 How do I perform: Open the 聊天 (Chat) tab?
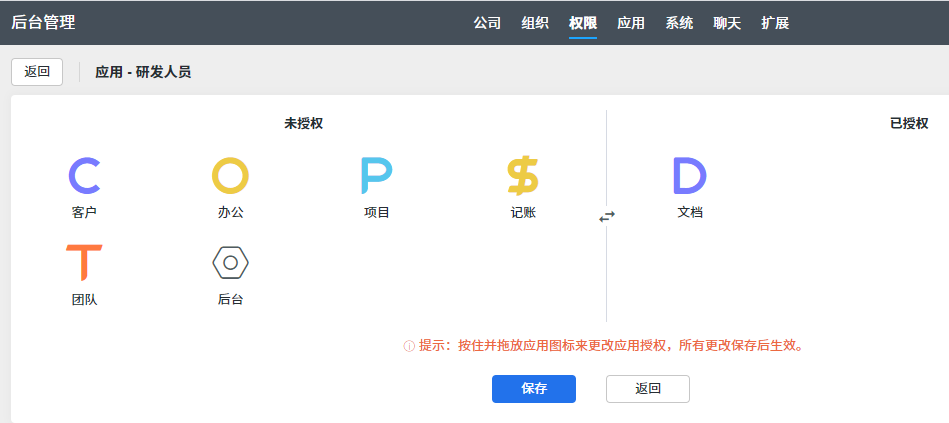click(727, 23)
